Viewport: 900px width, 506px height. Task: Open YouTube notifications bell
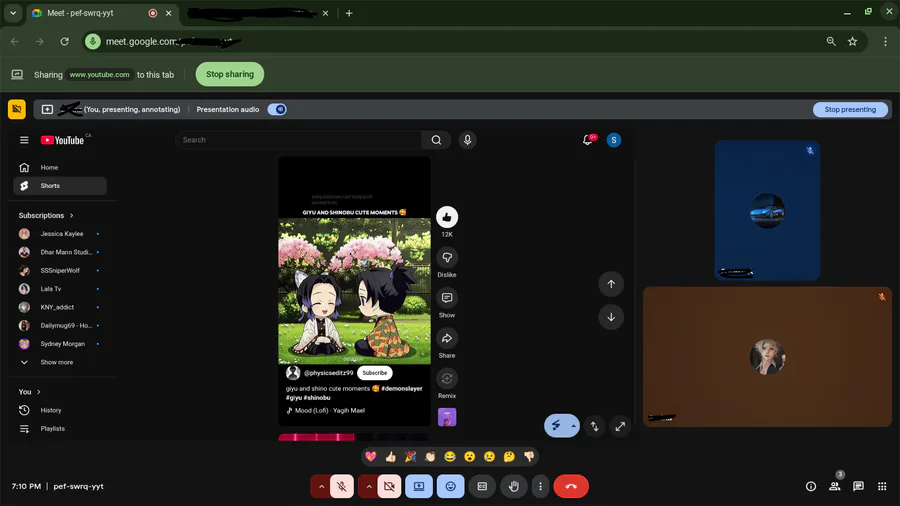pyautogui.click(x=588, y=140)
